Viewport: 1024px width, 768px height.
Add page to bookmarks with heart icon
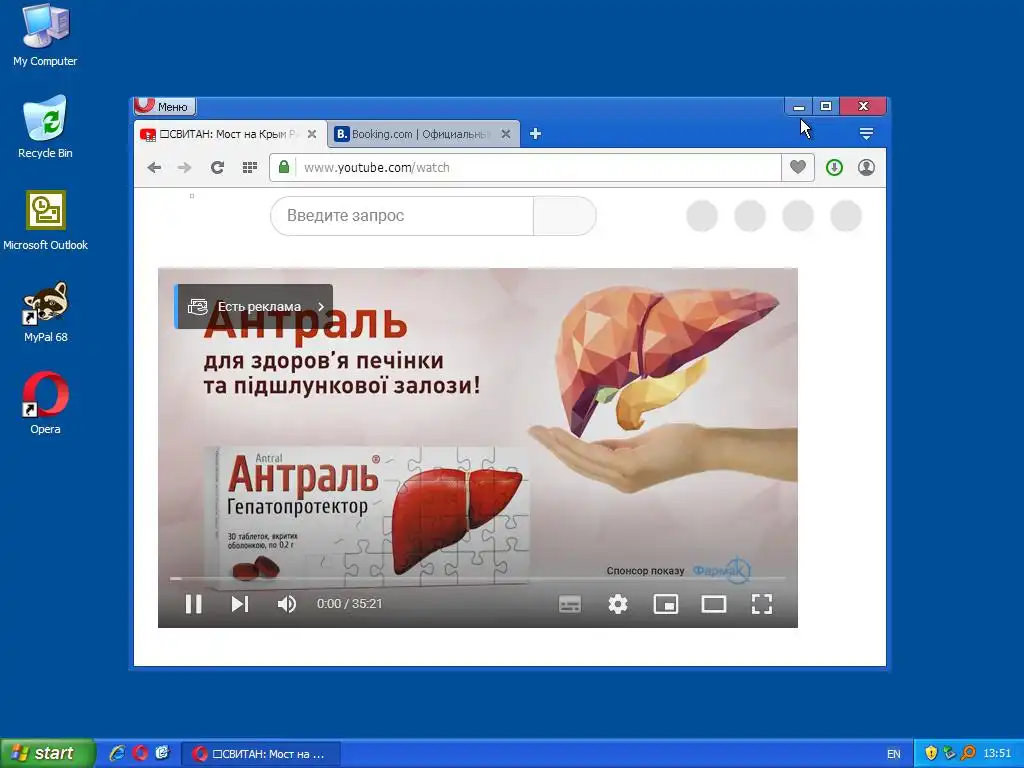[x=797, y=167]
